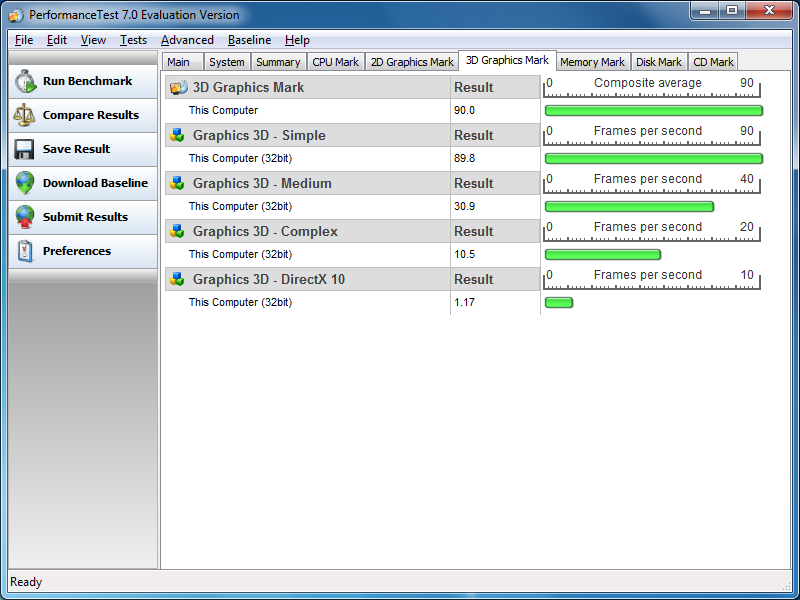Minimize the PerformanceTest window

[x=705, y=11]
